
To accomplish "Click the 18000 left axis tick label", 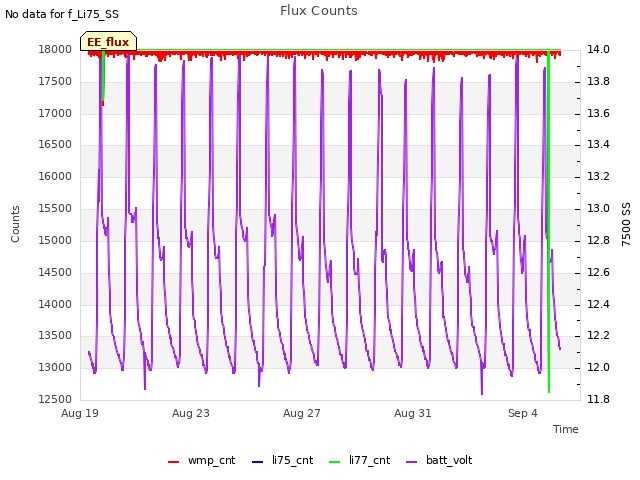I will [x=55, y=49].
